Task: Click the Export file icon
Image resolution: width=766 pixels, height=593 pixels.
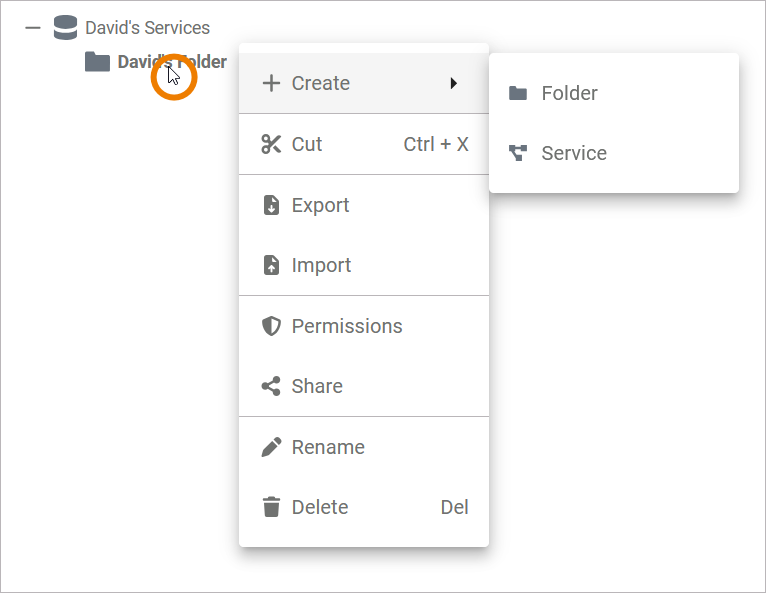Action: [271, 205]
